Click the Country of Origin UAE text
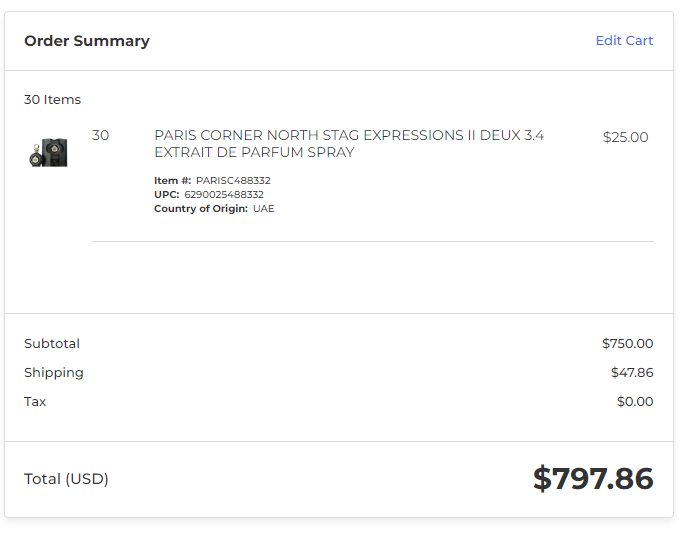 click(264, 209)
